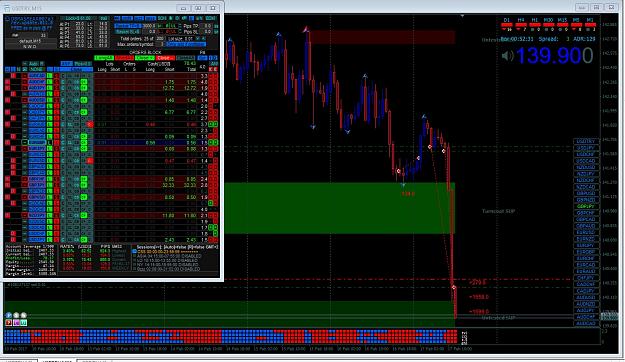Click the Pips TP value field
The height and width of the screenshot is (362, 625).
coord(207,26)
